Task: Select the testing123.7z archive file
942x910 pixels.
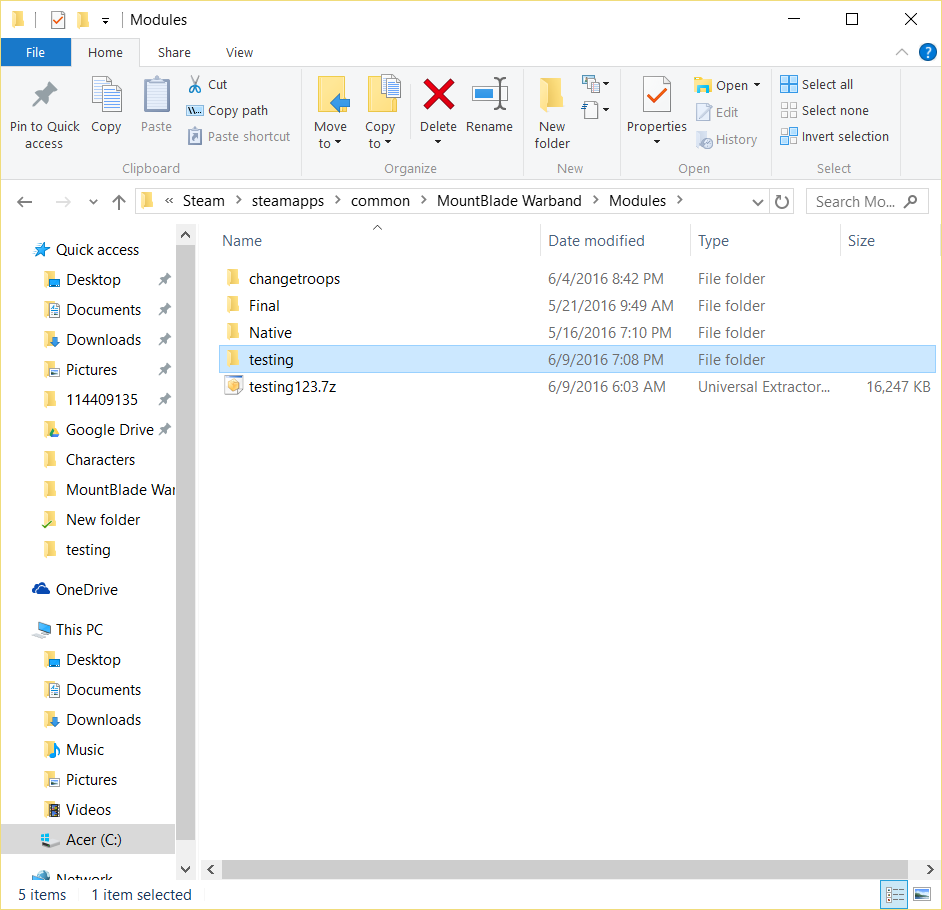Action: 292,387
